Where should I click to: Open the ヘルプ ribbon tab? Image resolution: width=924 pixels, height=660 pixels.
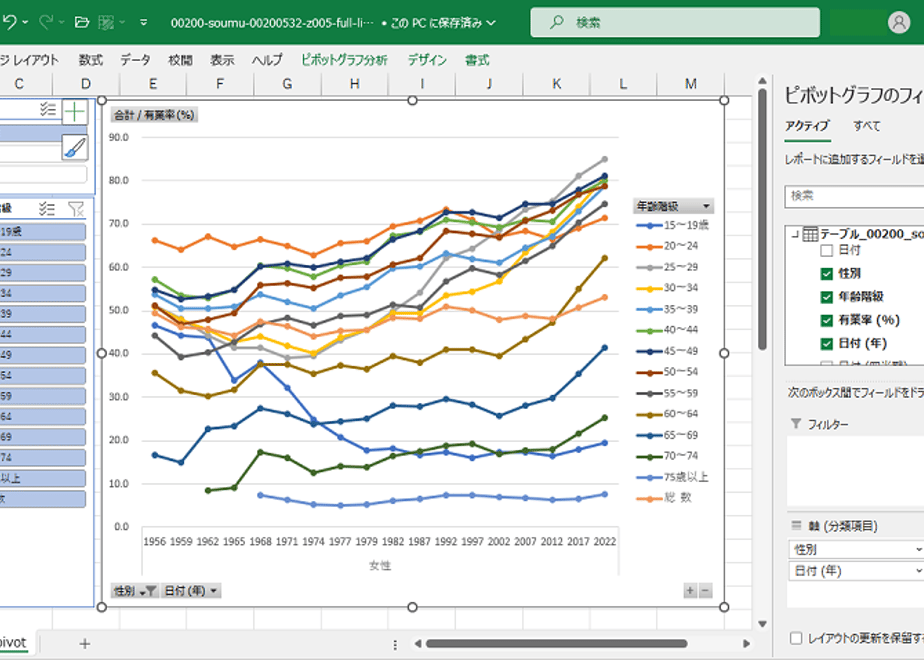tap(268, 60)
